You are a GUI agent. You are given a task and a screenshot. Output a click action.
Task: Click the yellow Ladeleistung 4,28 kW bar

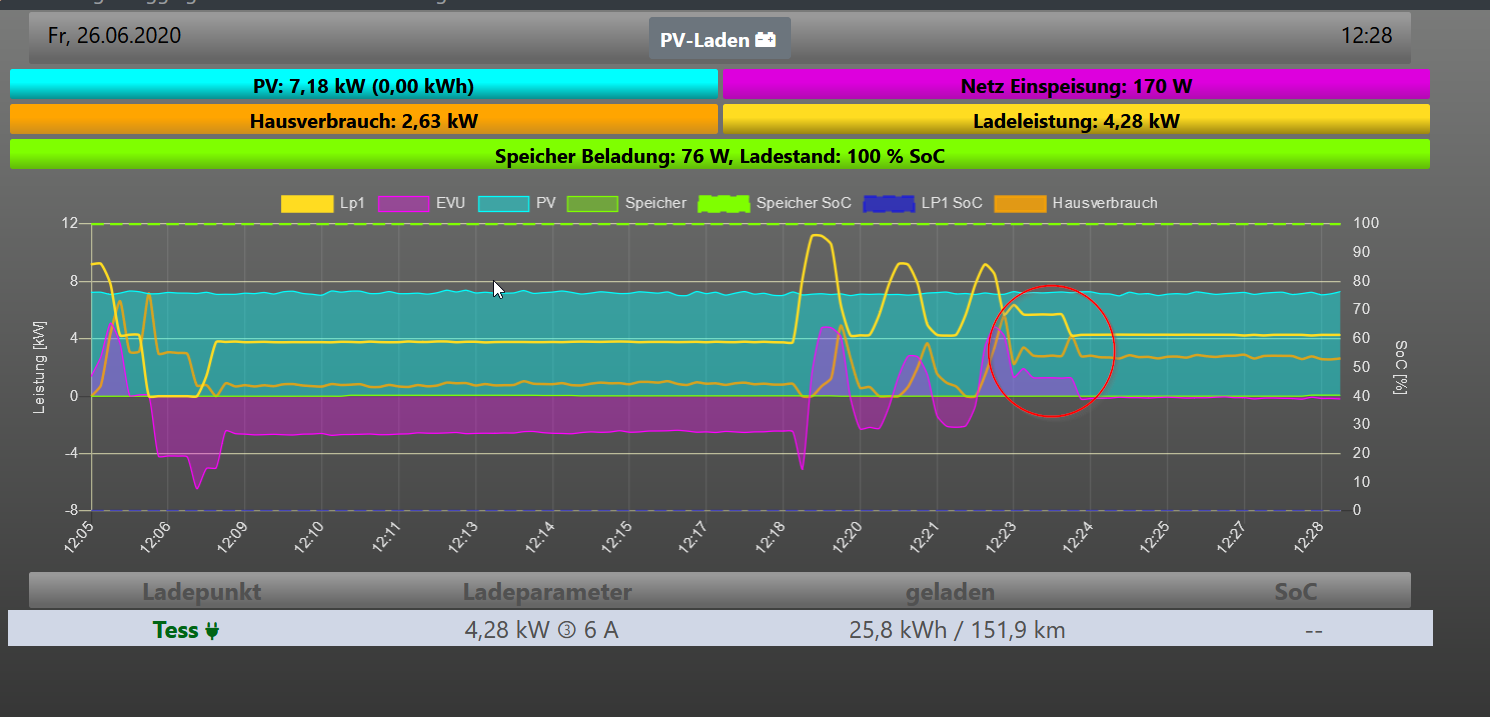(x=1075, y=121)
